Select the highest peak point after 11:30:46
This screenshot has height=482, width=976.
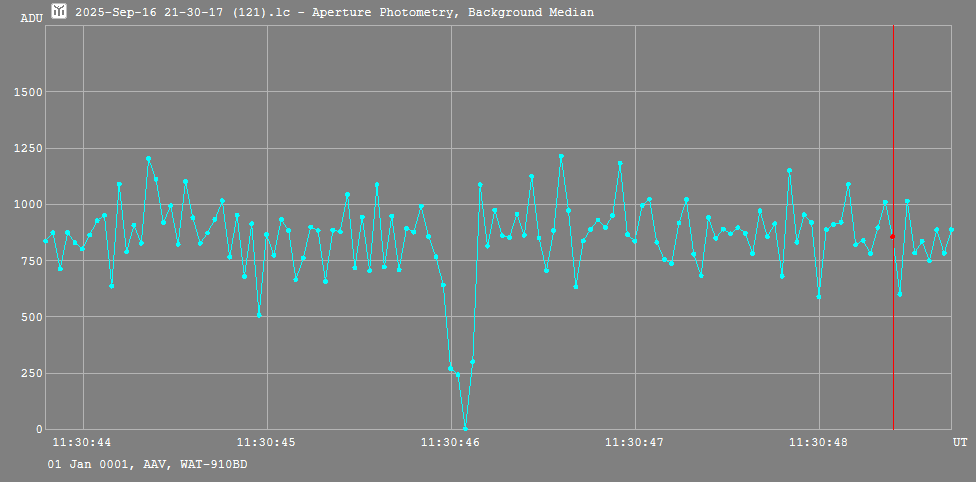561,156
